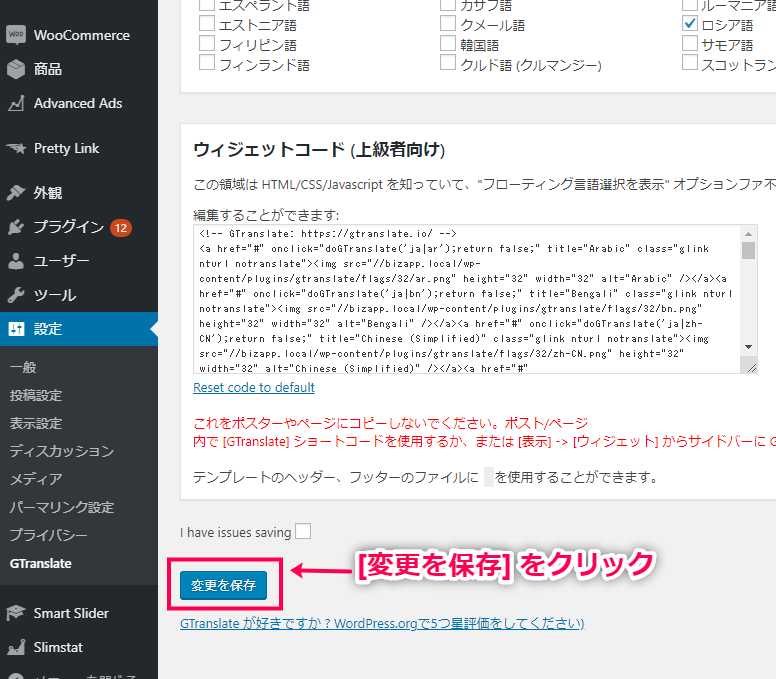Enable the I have issues saving checkbox
Viewport: 776px width, 679px height.
pyautogui.click(x=303, y=532)
